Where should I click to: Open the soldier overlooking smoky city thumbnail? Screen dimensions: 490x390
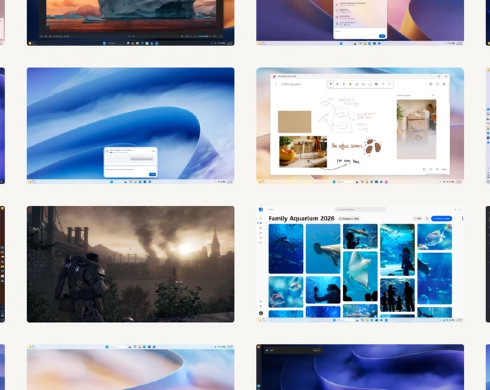pyautogui.click(x=130, y=264)
